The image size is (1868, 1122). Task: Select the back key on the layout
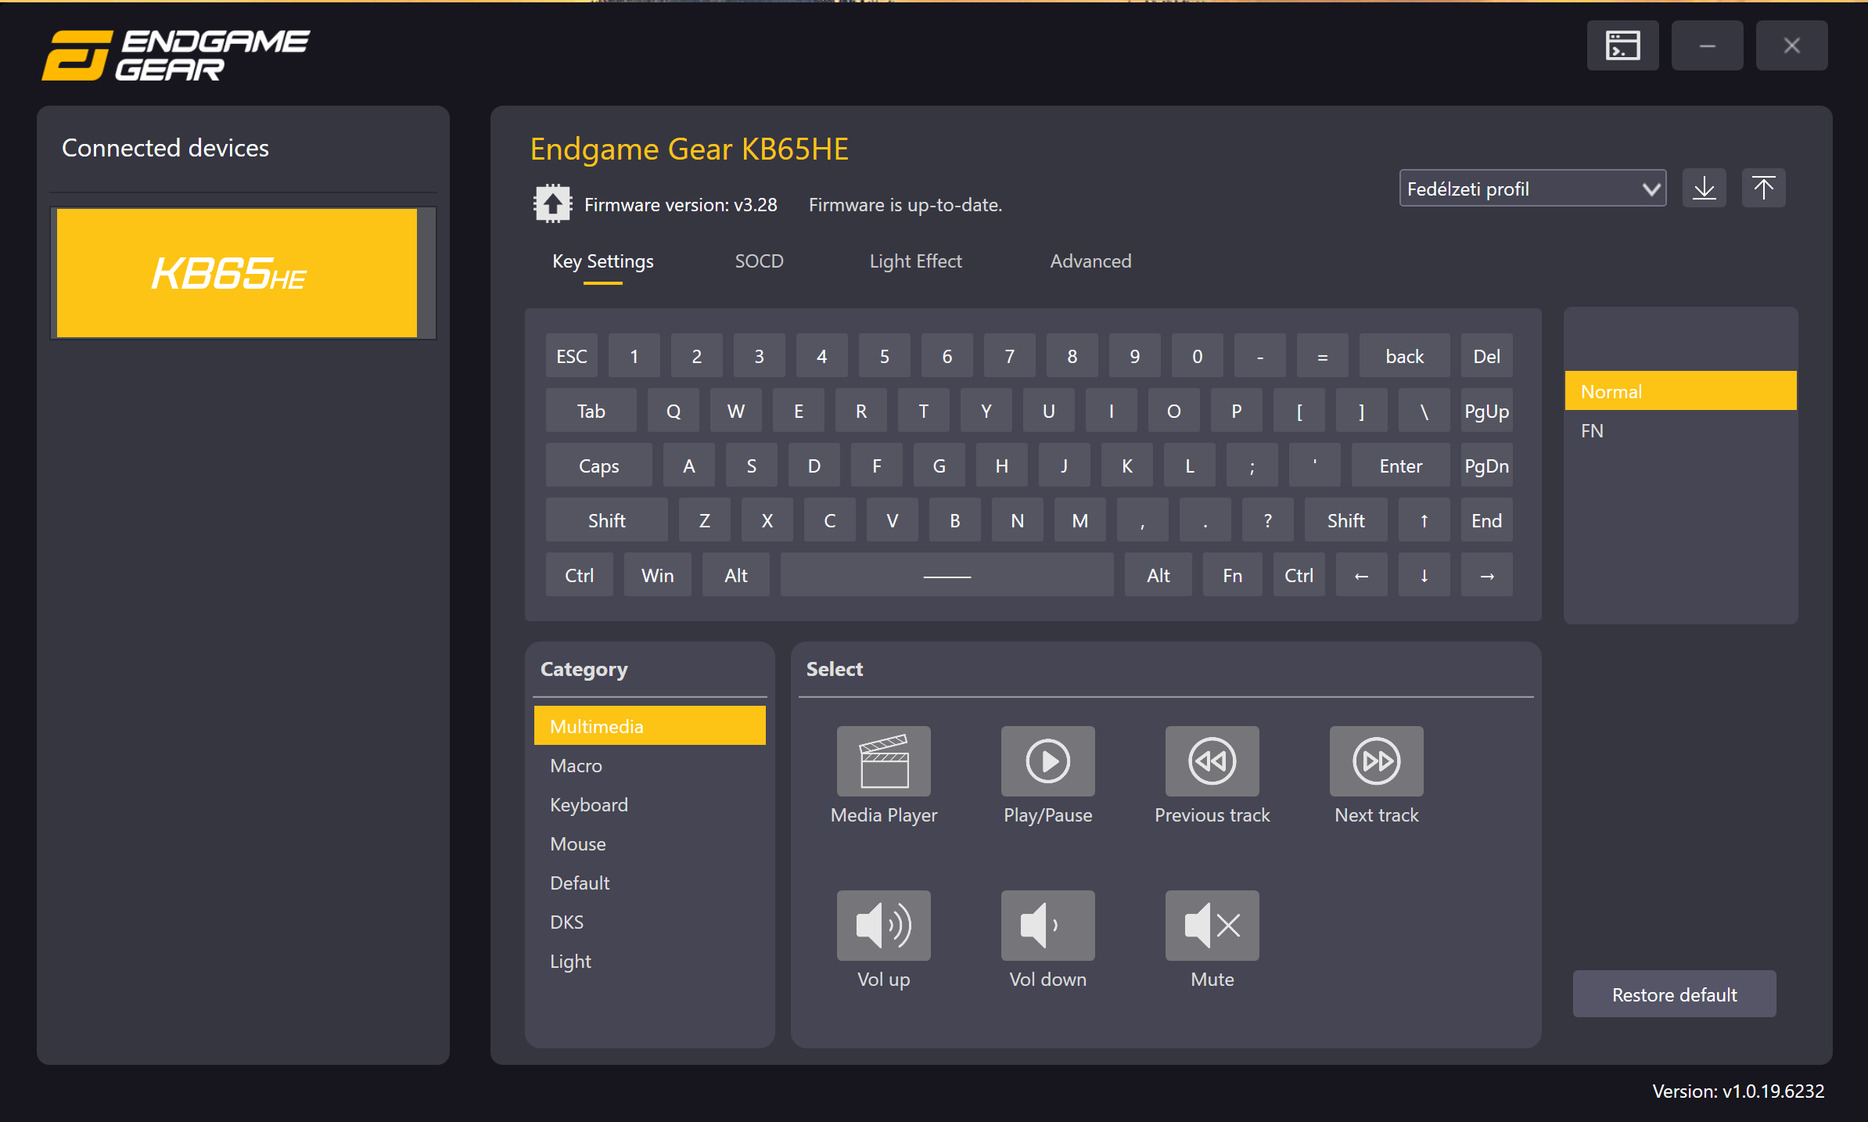(x=1404, y=356)
